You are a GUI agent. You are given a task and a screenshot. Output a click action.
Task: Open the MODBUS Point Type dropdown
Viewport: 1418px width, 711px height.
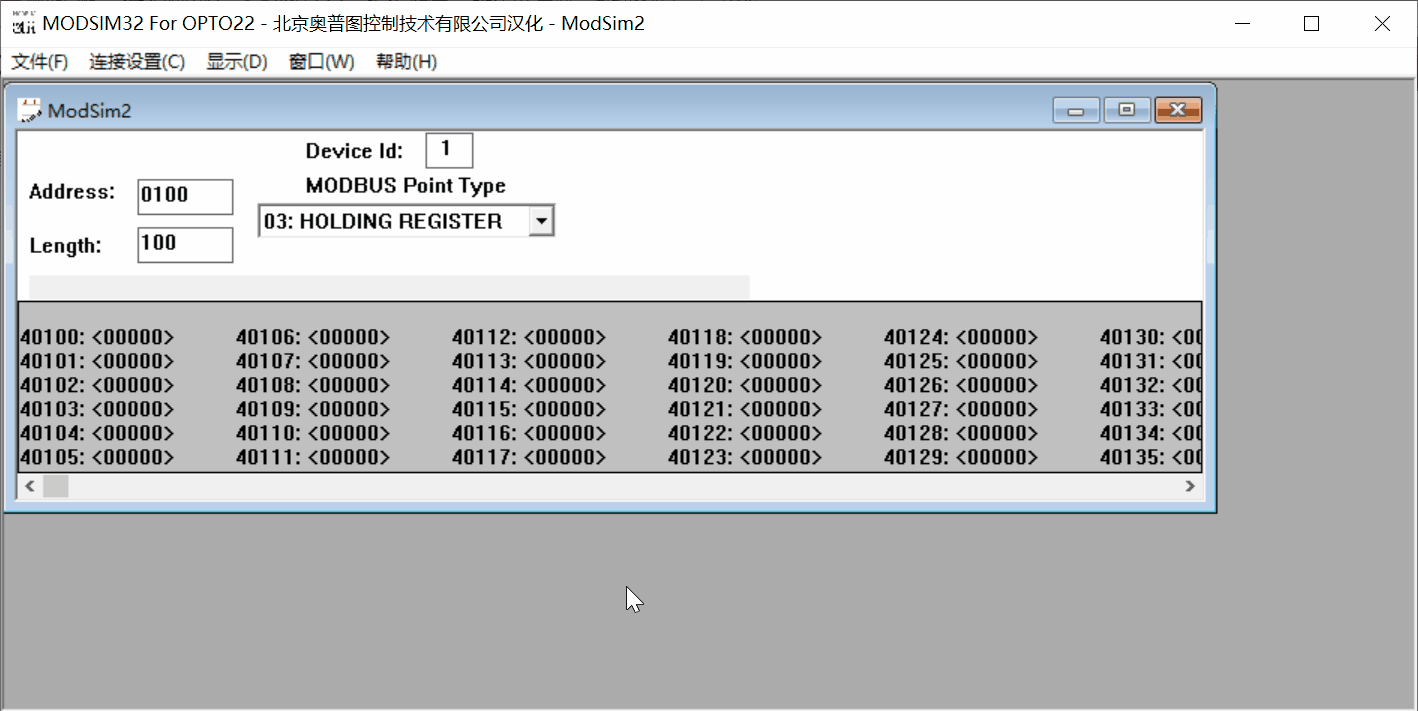point(542,220)
